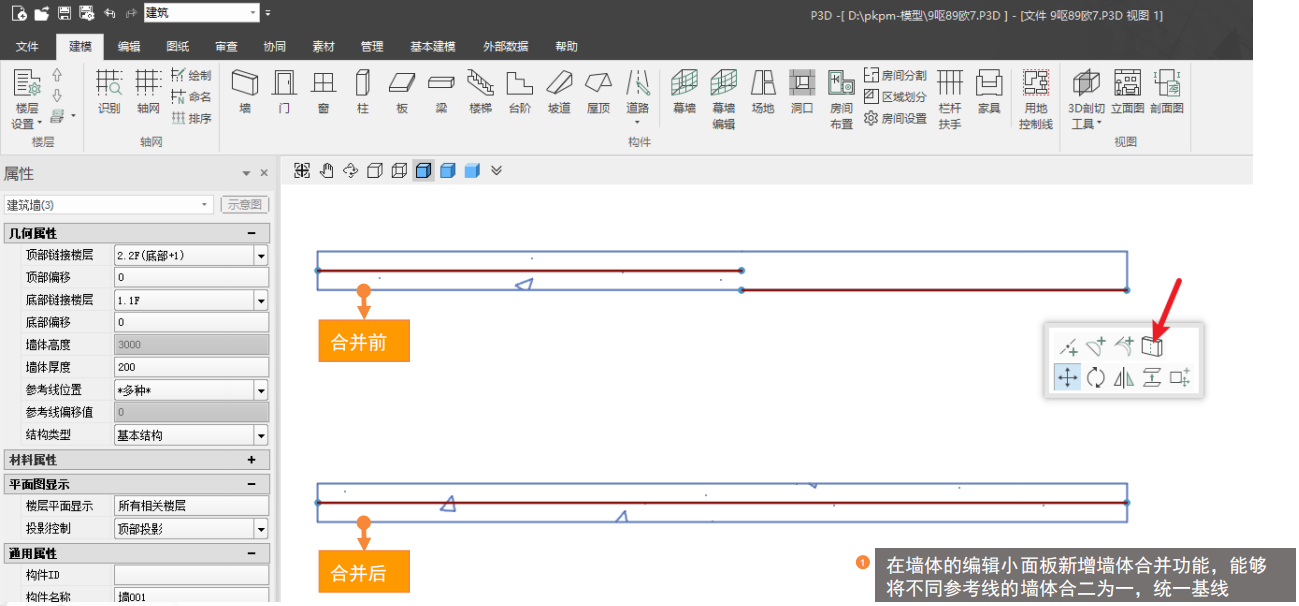Expand the 材料属性 section

click(251, 460)
